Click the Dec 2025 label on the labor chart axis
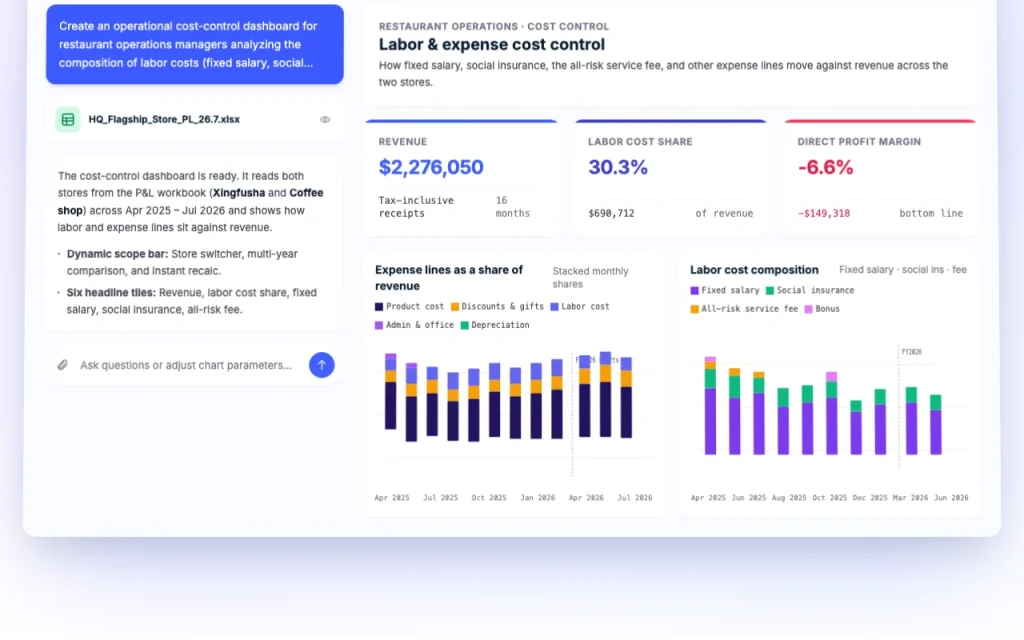Image resolution: width=1024 pixels, height=640 pixels. tap(870, 498)
